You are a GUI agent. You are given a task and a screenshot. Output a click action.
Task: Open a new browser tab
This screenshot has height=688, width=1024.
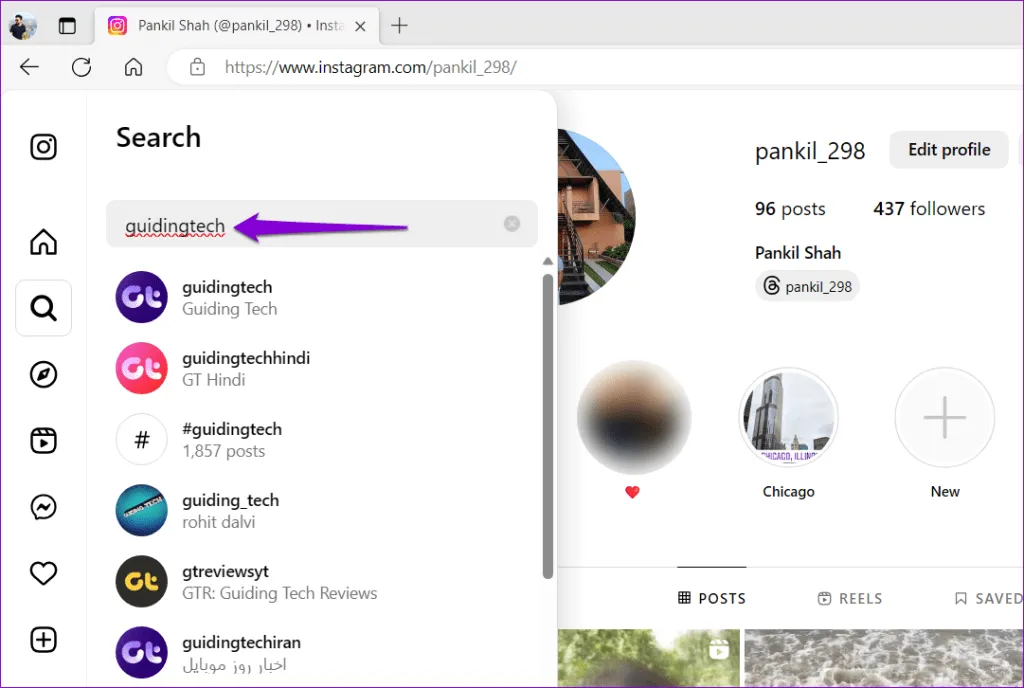pos(399,26)
